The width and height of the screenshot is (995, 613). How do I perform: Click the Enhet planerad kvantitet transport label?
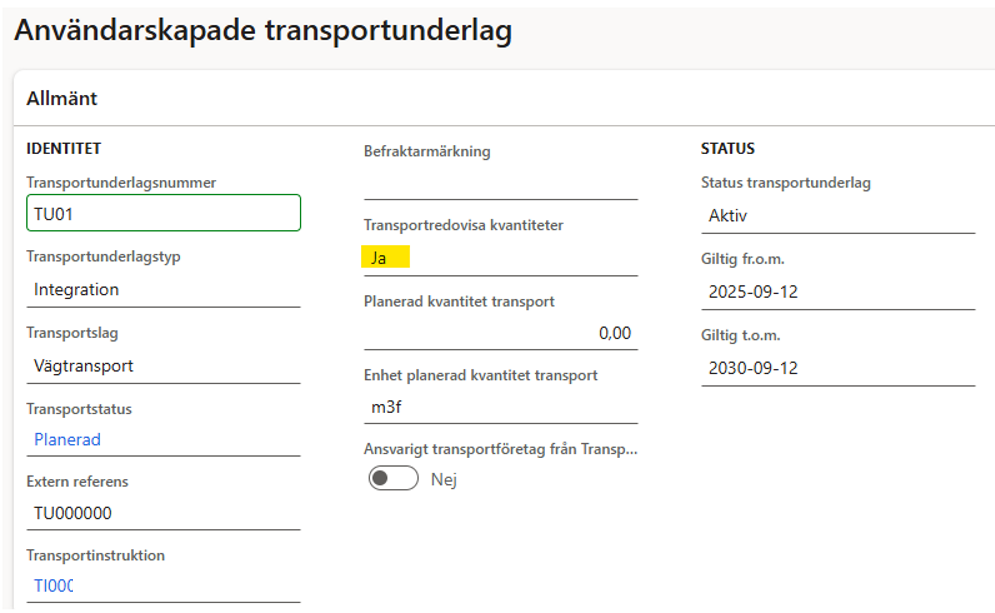(x=480, y=375)
